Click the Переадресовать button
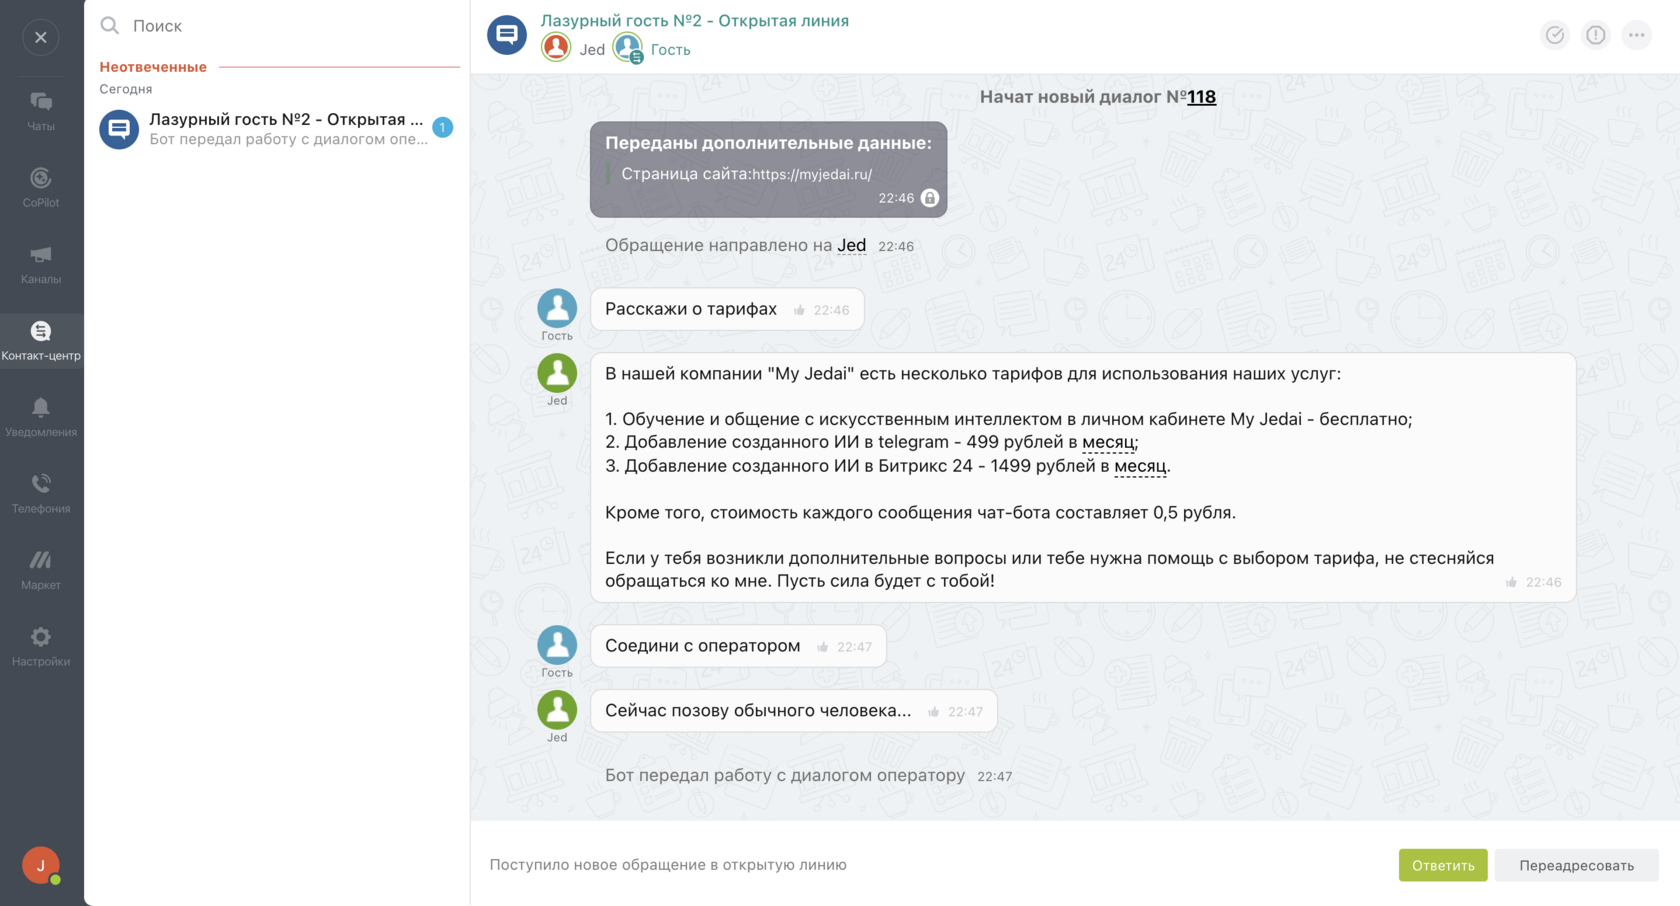This screenshot has width=1680, height=906. (x=1577, y=865)
